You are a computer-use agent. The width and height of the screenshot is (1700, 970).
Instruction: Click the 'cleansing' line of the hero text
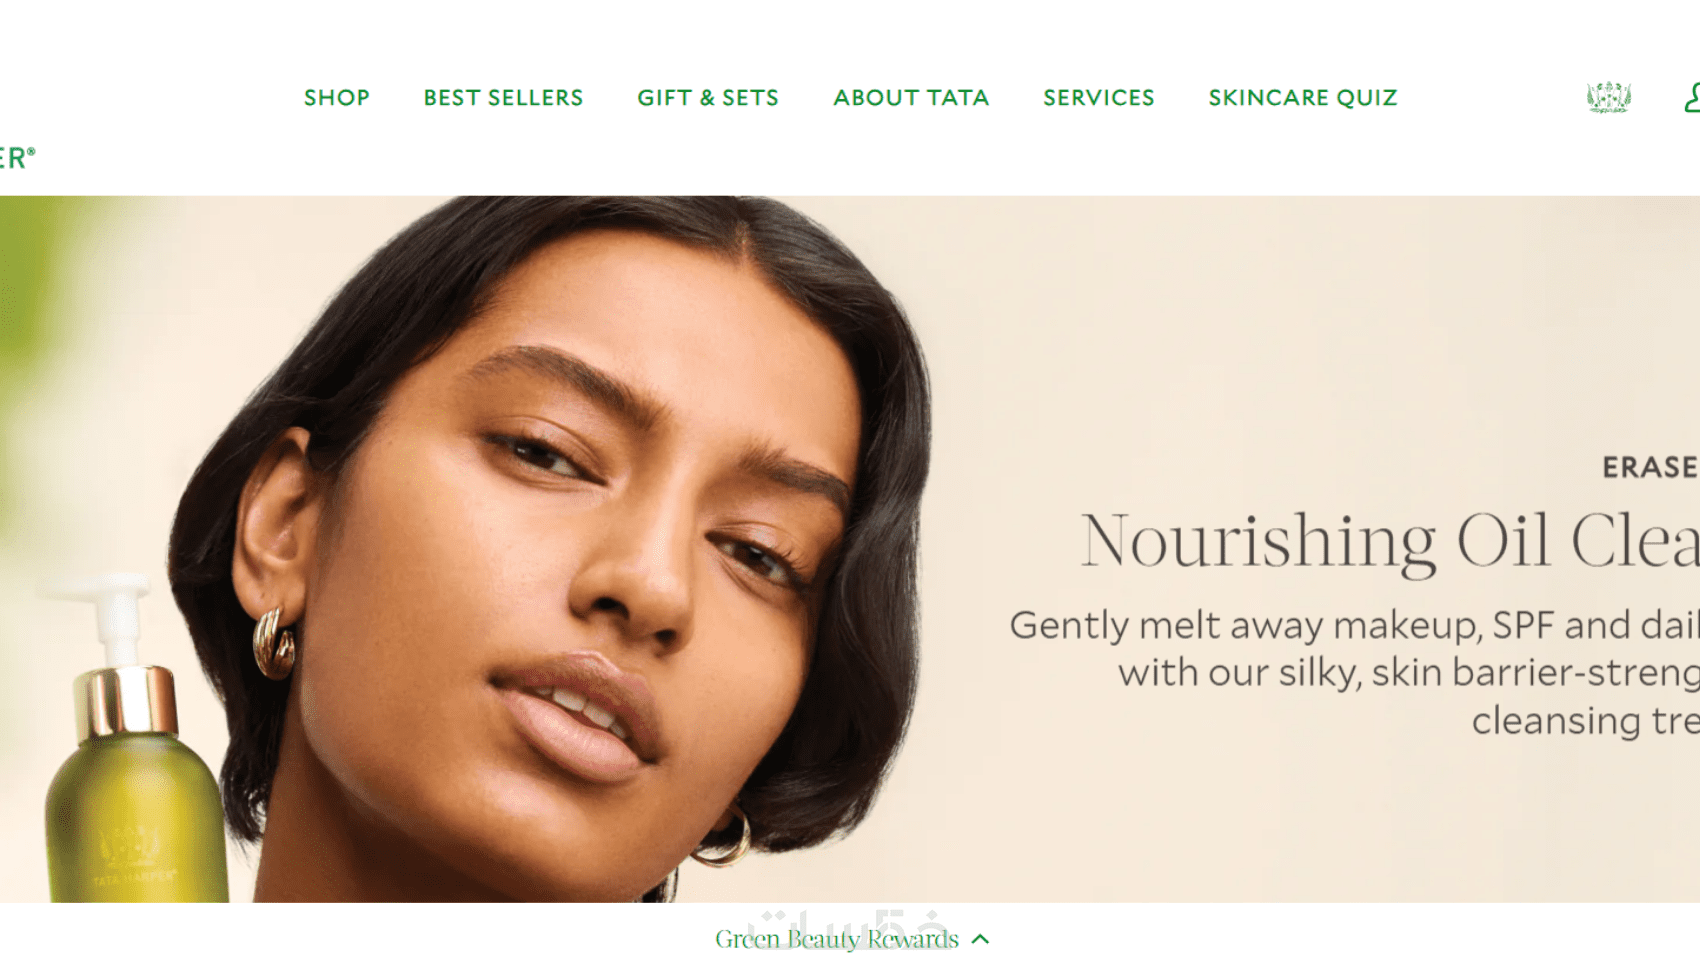(1585, 720)
